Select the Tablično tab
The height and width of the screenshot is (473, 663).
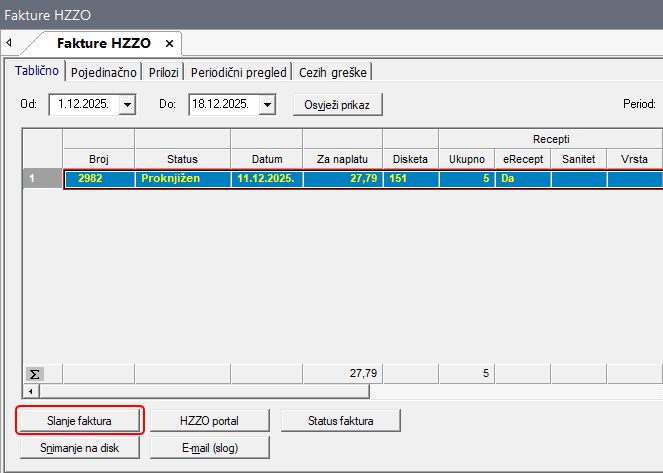coord(37,71)
